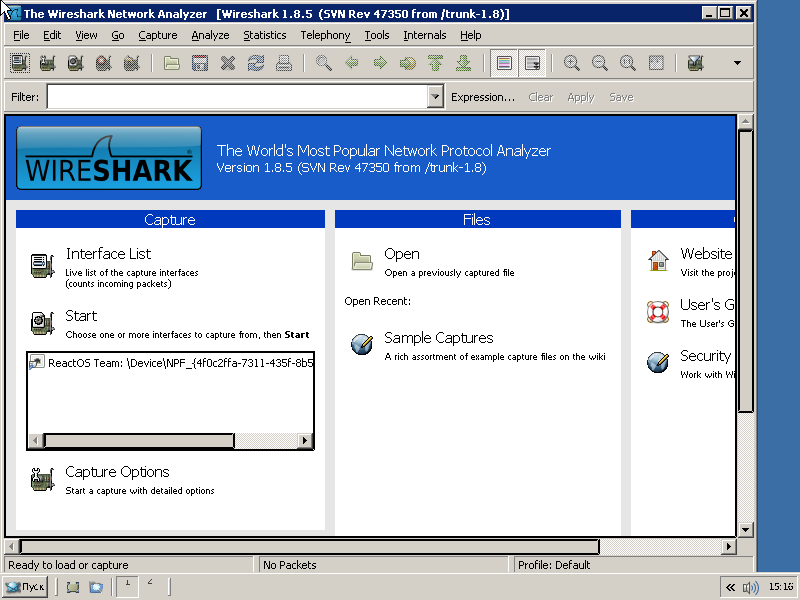The width and height of the screenshot is (800, 600).
Task: Click the taskbar volume speaker icon
Action: [750, 587]
